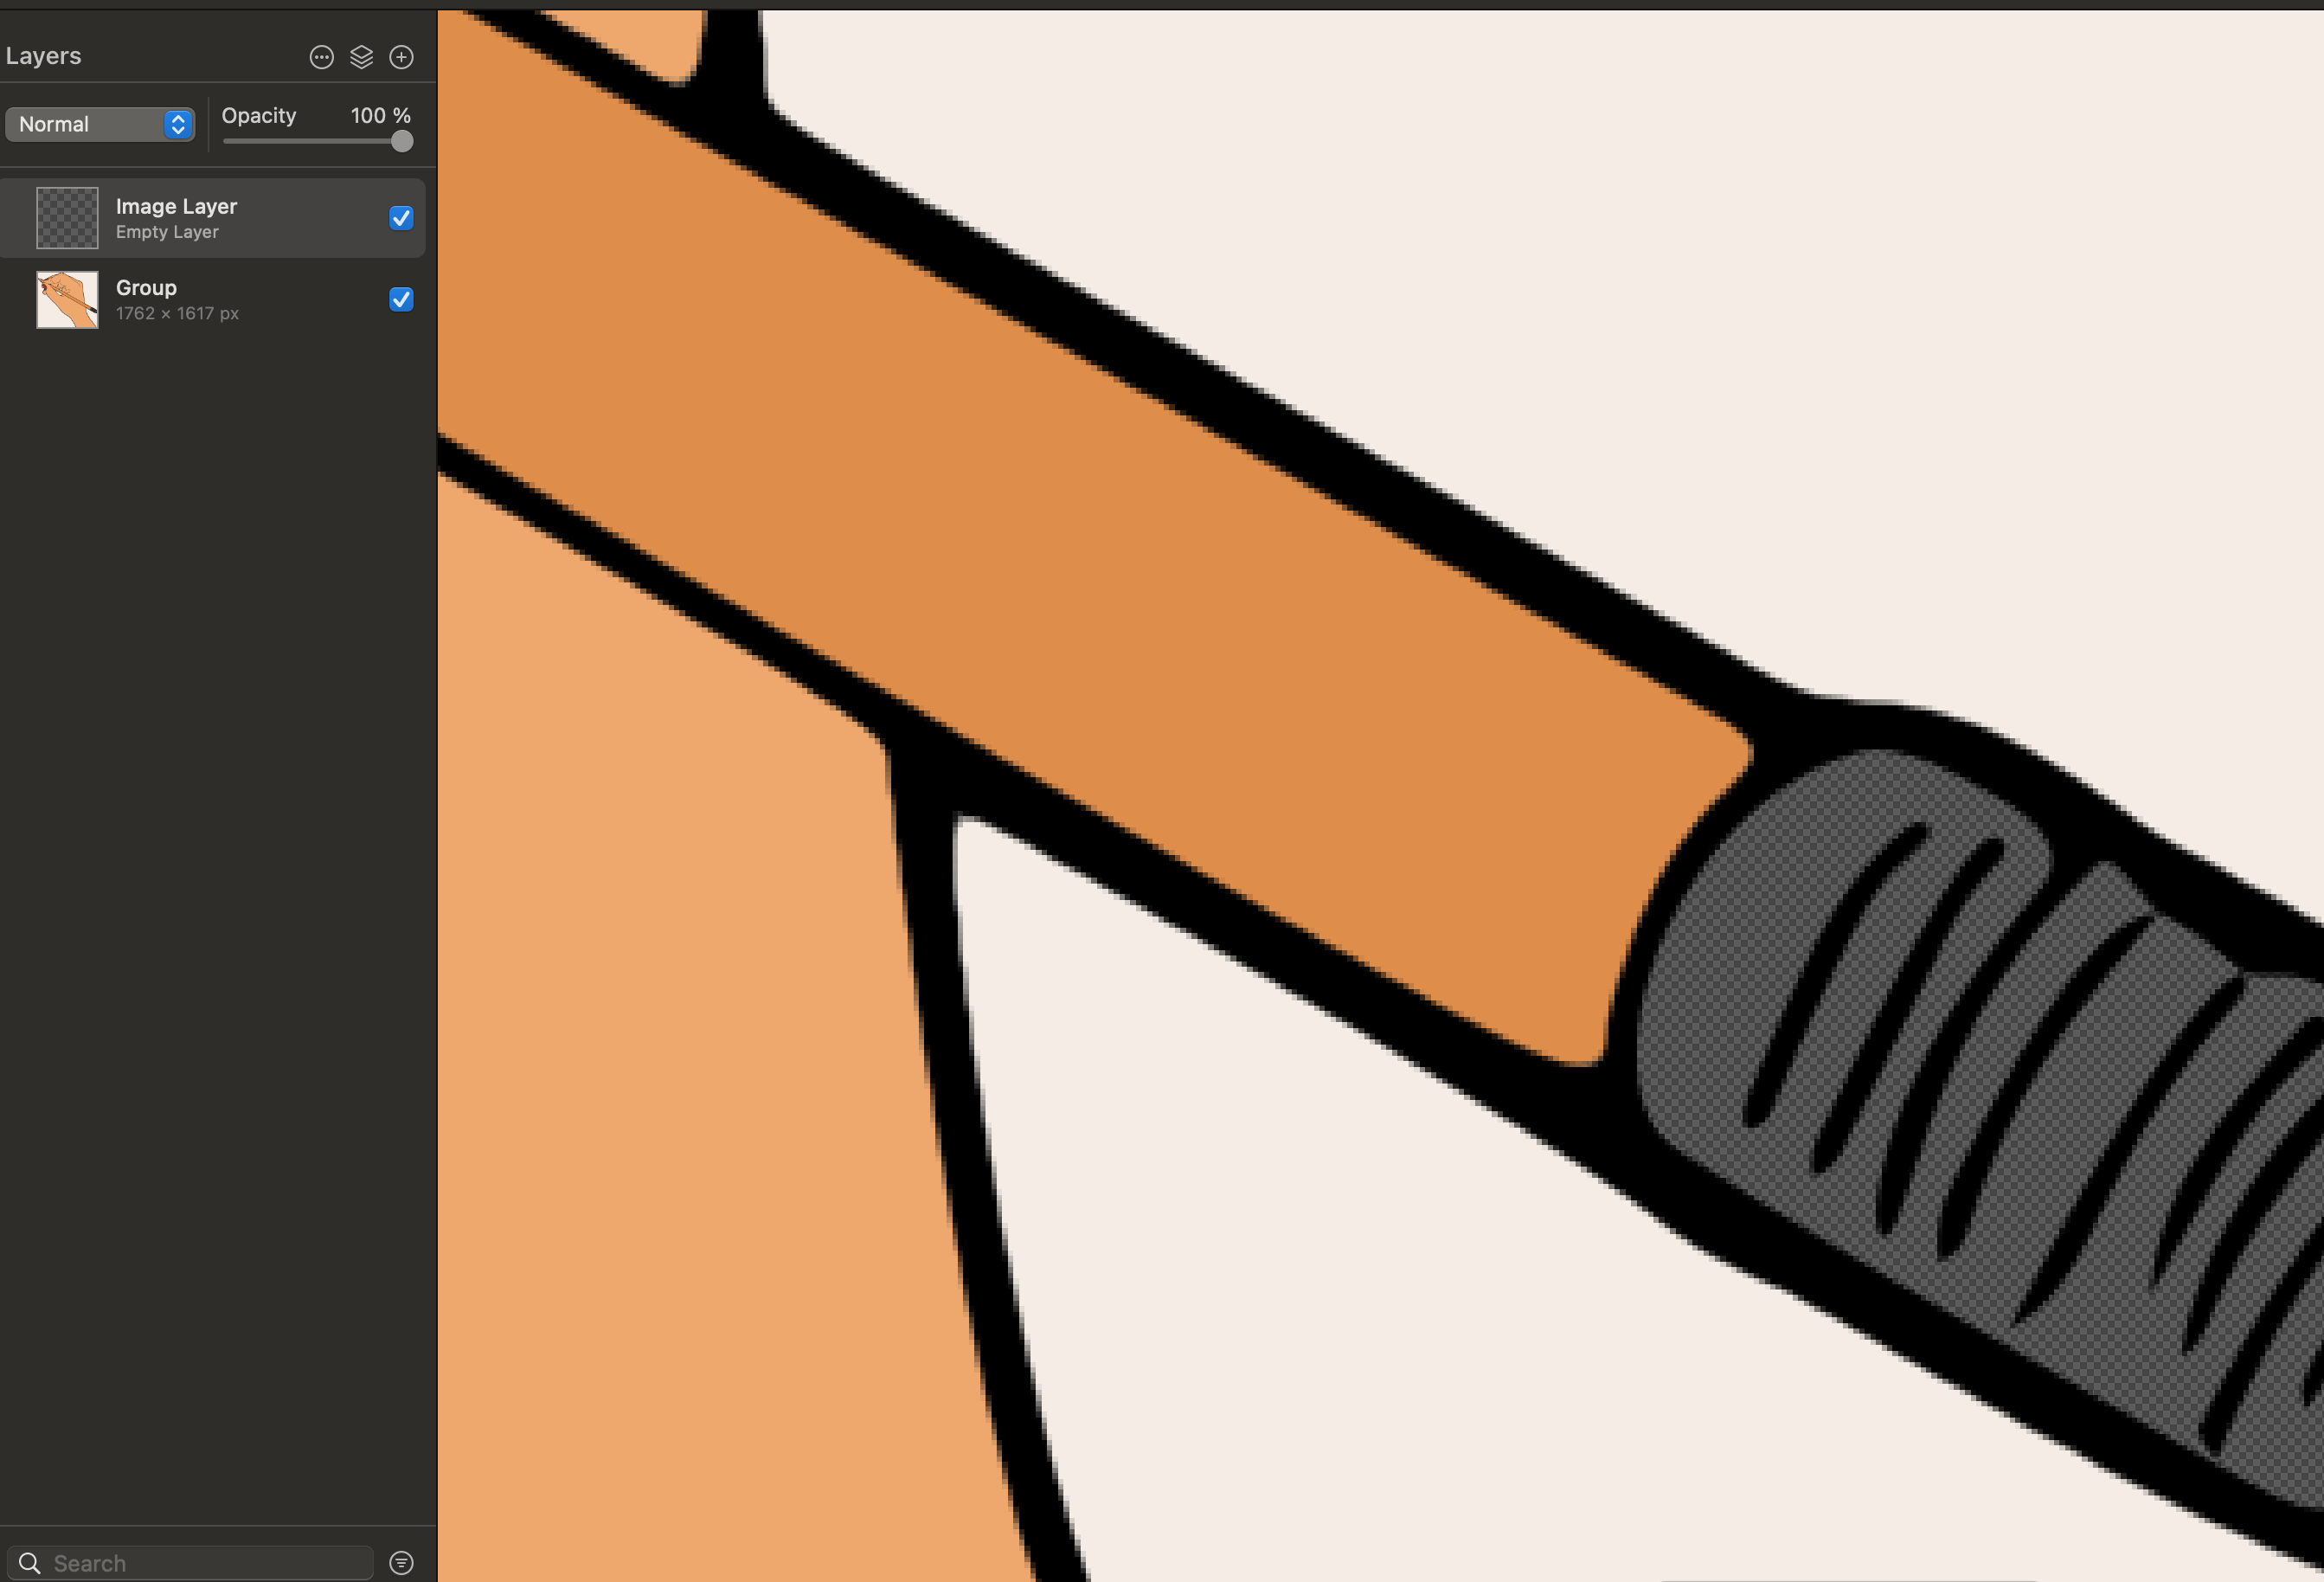Open the Normal blend mode dropdown
This screenshot has width=2324, height=1582.
pyautogui.click(x=100, y=124)
